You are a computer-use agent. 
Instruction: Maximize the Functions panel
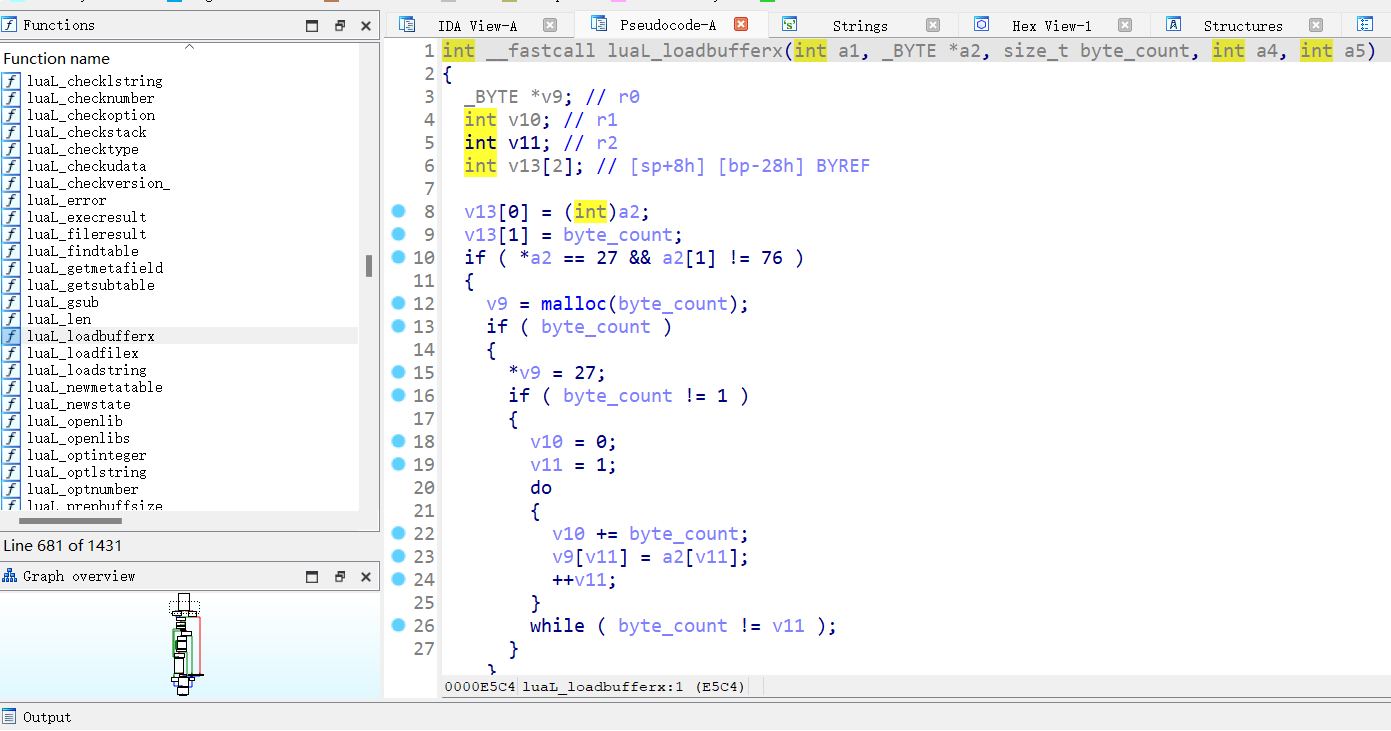[x=312, y=26]
